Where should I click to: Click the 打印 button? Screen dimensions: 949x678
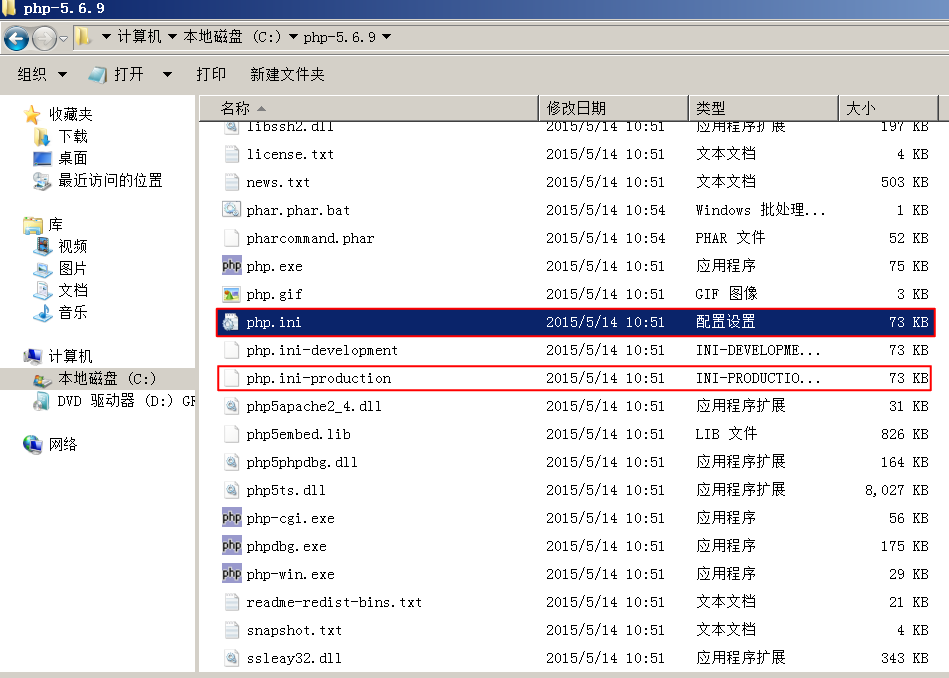pyautogui.click(x=211, y=74)
